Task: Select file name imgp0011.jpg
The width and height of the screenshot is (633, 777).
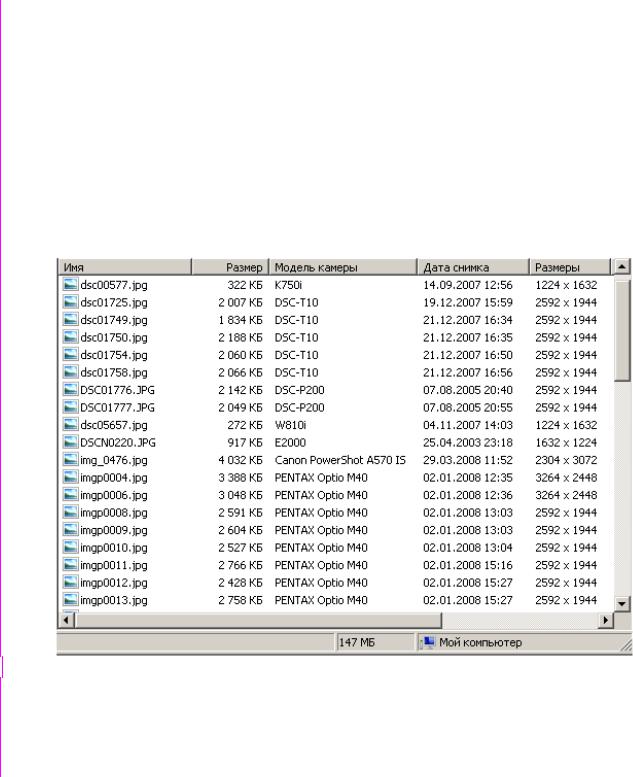Action: [114, 565]
